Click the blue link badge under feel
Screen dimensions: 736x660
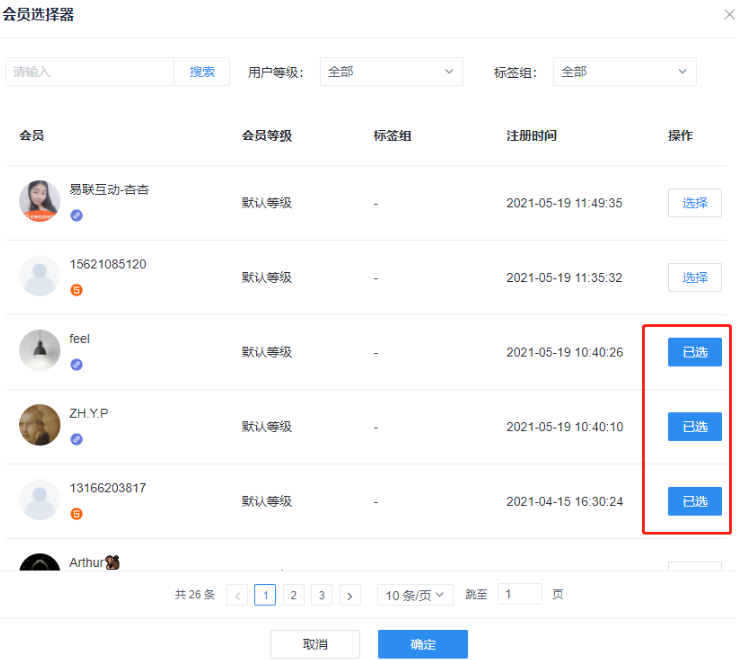tap(76, 364)
